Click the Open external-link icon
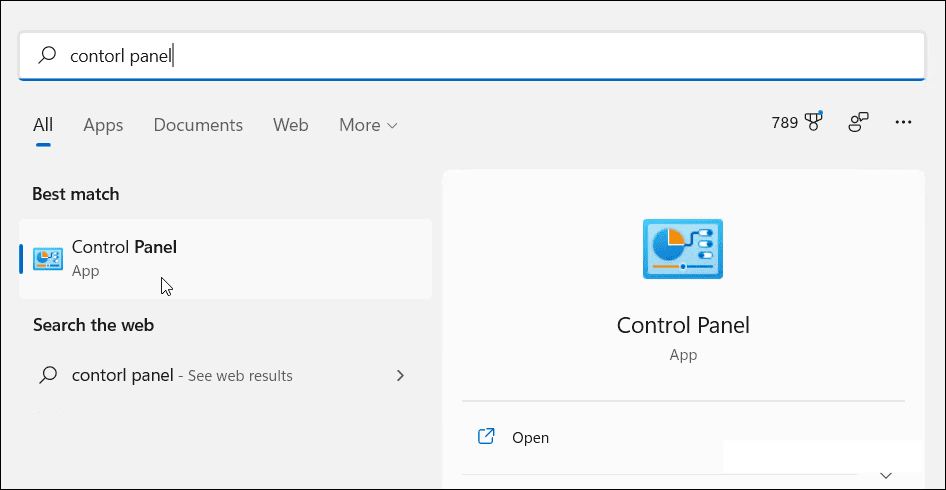Screen dimensions: 946x490 [487, 437]
